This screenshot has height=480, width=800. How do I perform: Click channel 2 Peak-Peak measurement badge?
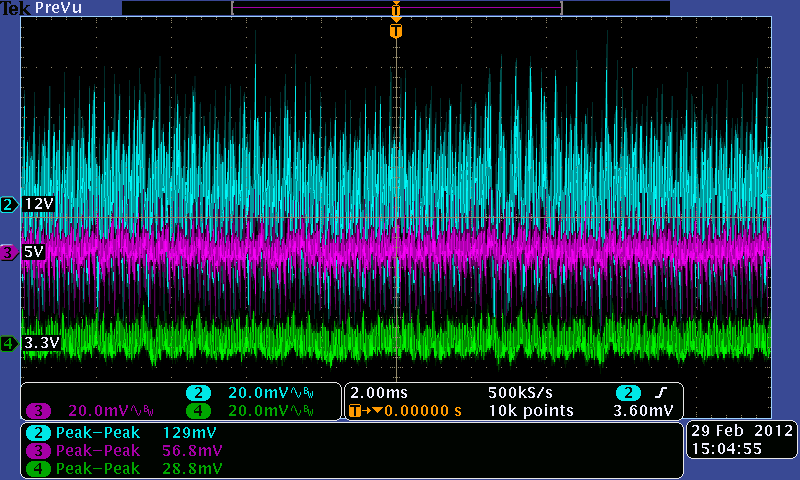coord(38,433)
